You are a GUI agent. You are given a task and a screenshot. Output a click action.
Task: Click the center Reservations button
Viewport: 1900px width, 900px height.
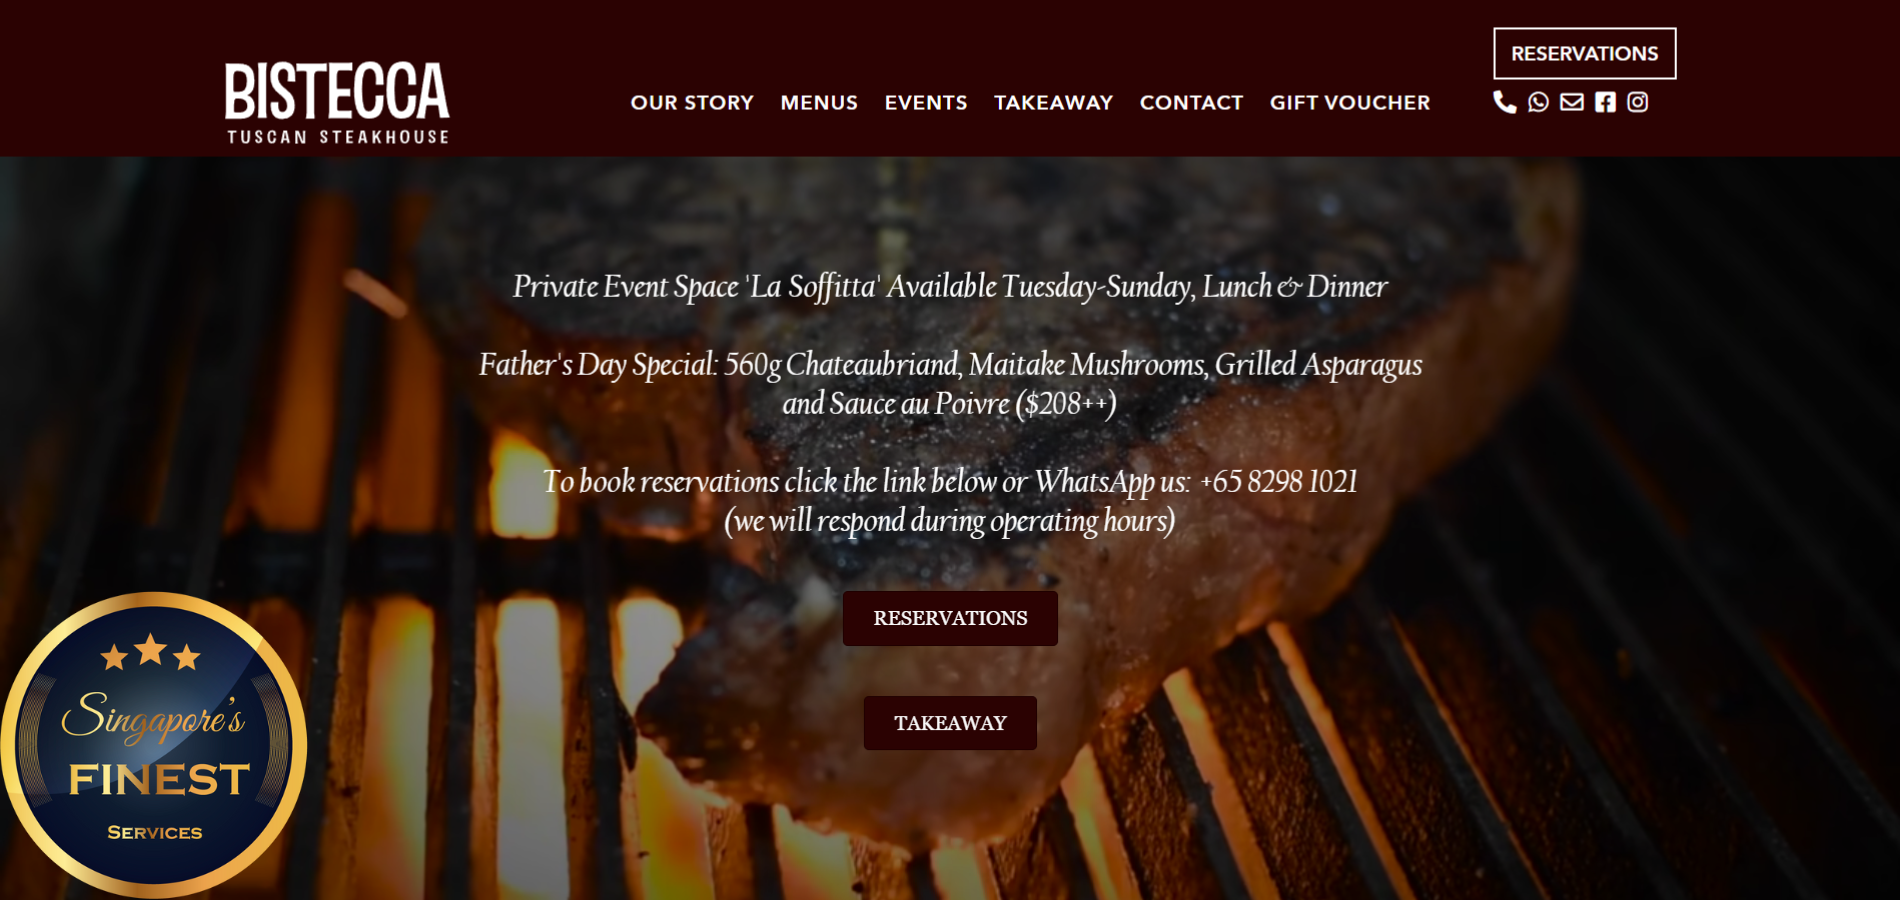pos(950,618)
